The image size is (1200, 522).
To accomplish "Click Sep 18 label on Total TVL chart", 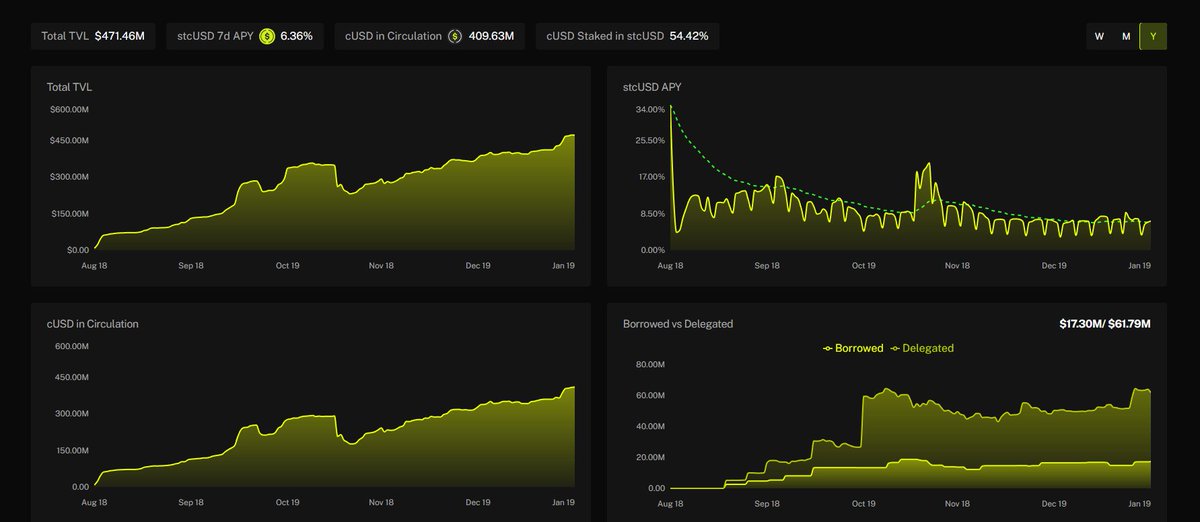I will tap(192, 265).
